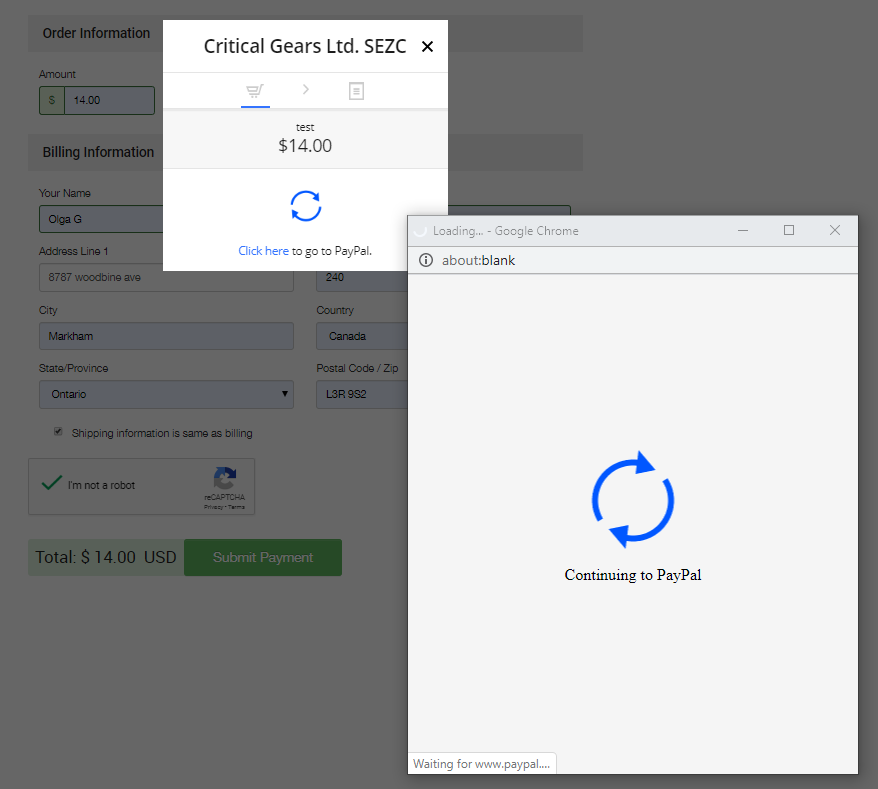
Task: Click the Order Information section header
Action: point(96,34)
